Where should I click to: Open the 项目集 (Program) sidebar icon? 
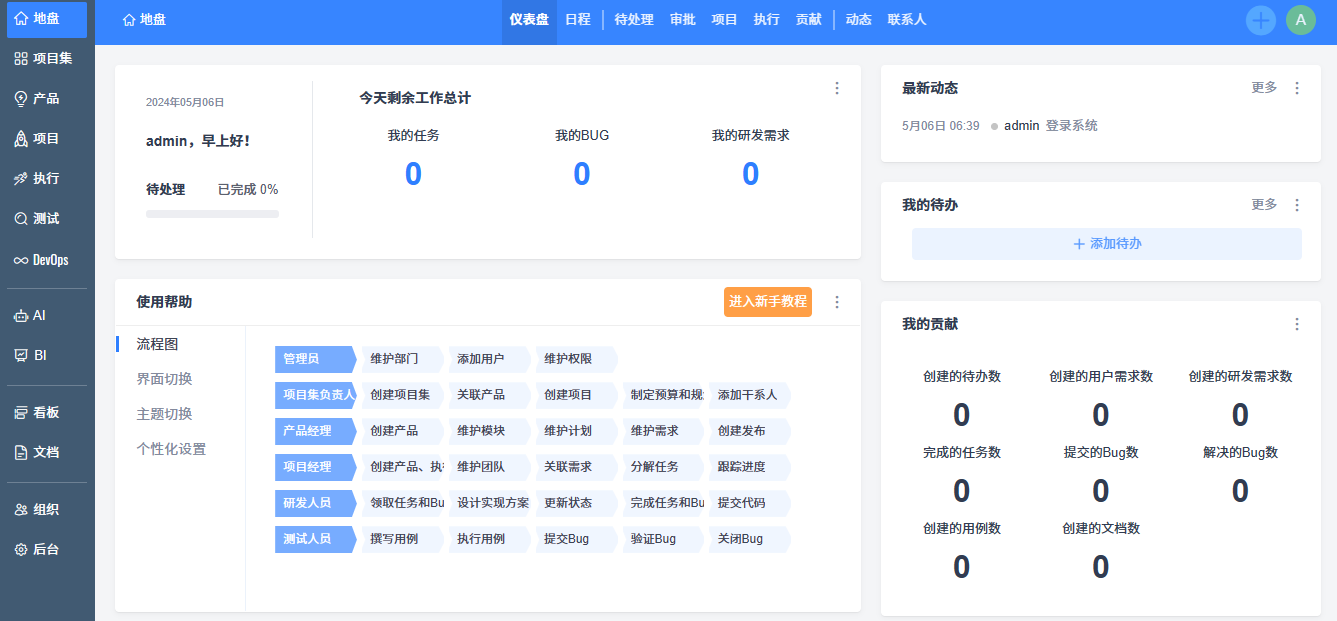pos(21,59)
